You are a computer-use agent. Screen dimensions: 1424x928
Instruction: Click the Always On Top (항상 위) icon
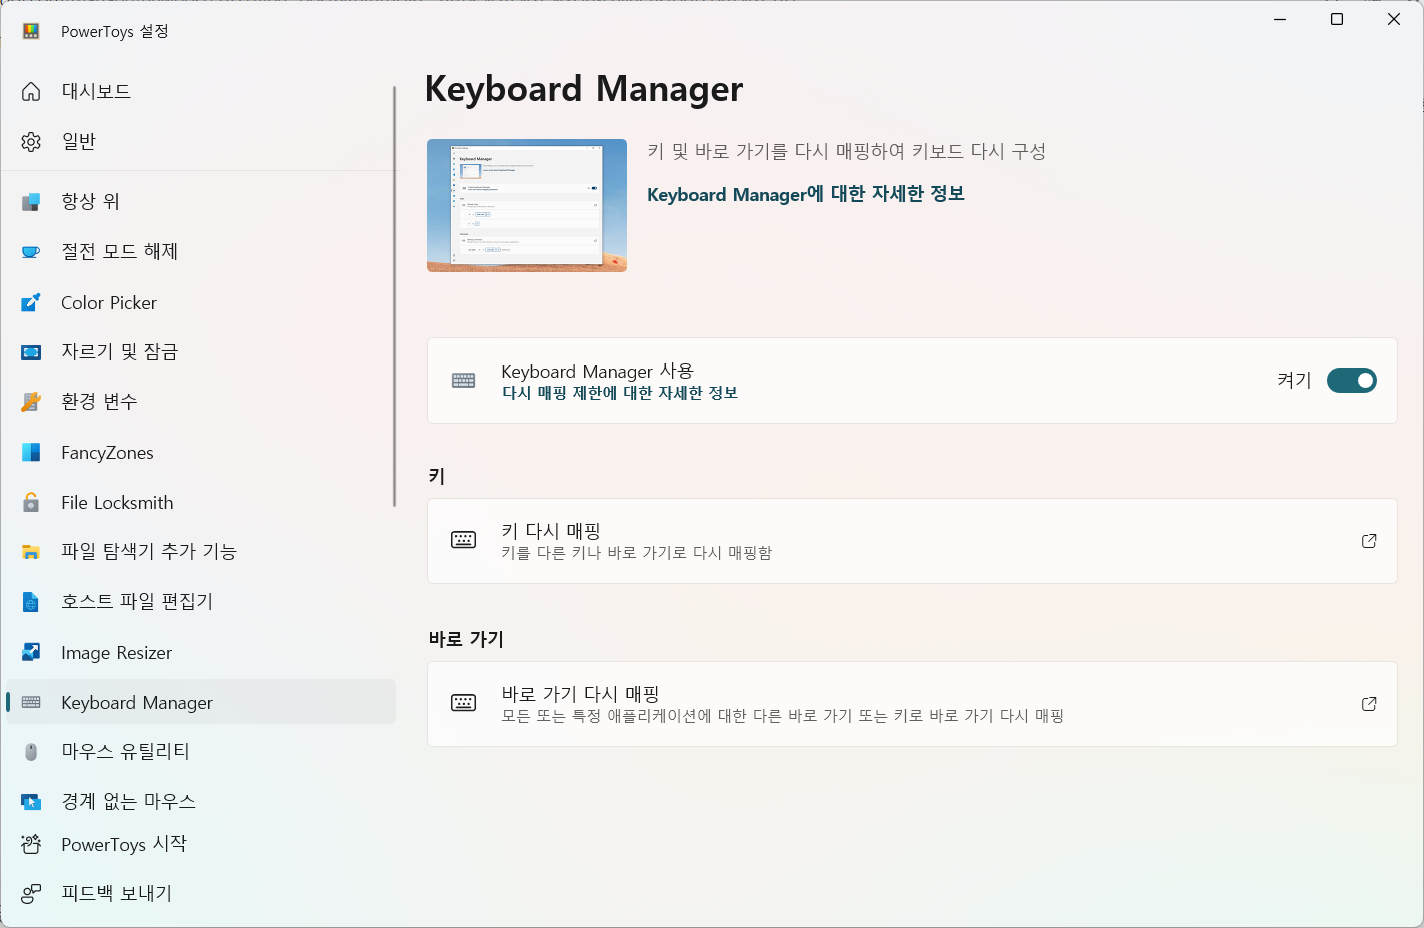31,201
